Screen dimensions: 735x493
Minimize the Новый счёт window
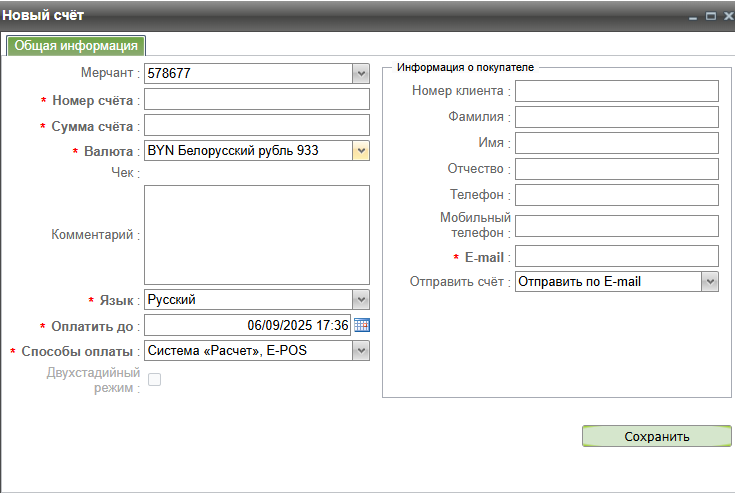[693, 16]
